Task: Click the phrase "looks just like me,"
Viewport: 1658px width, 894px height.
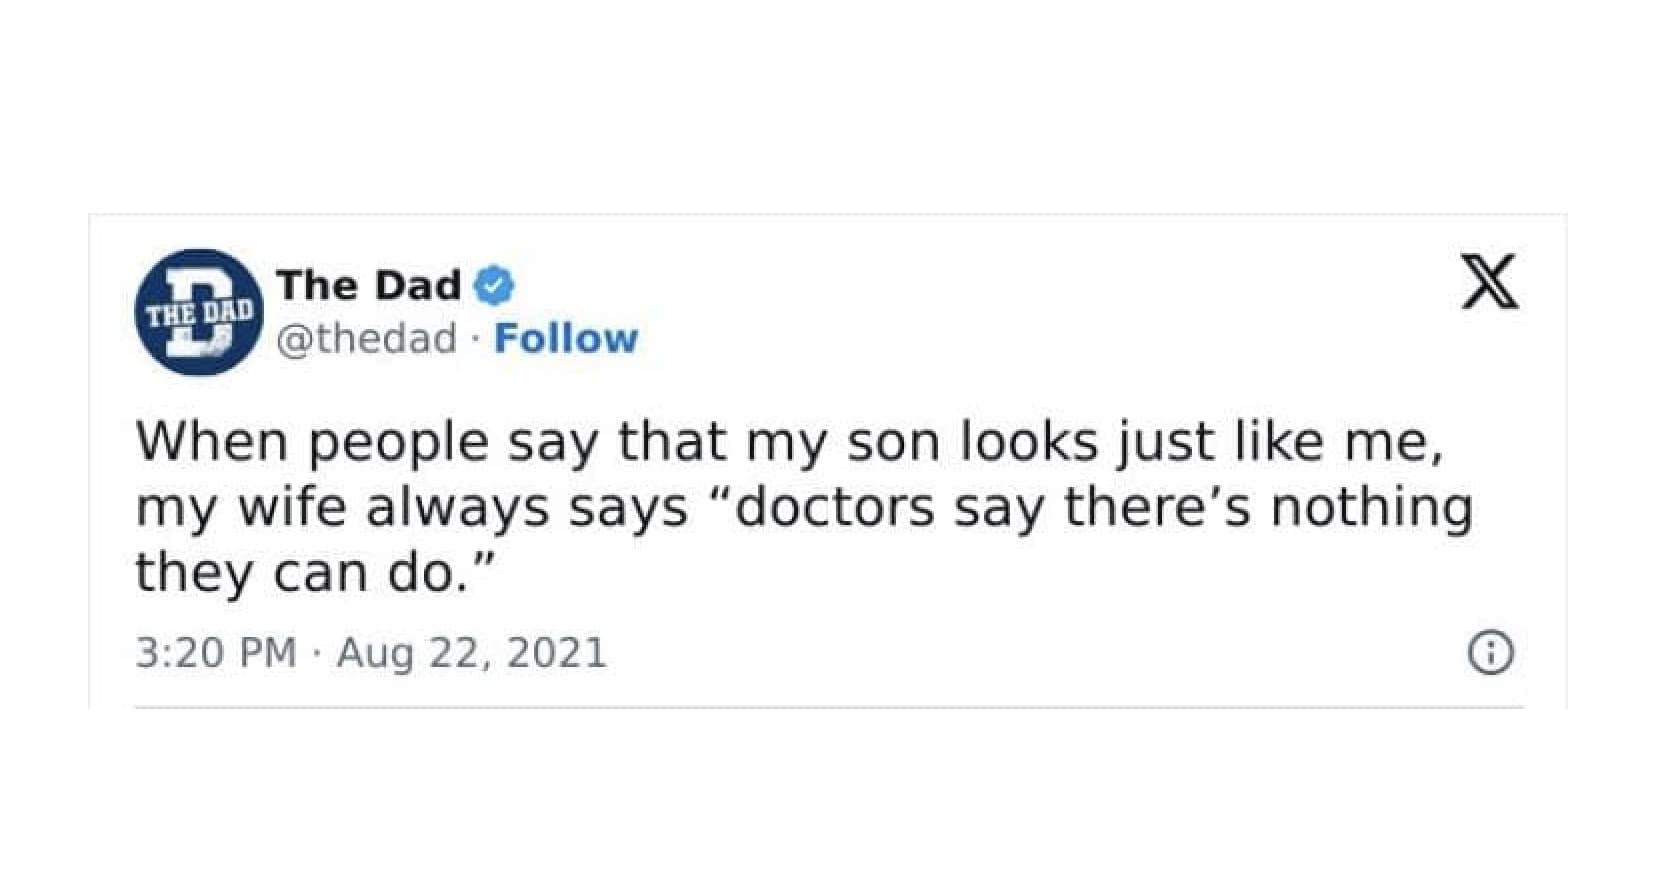Action: (x=1202, y=442)
